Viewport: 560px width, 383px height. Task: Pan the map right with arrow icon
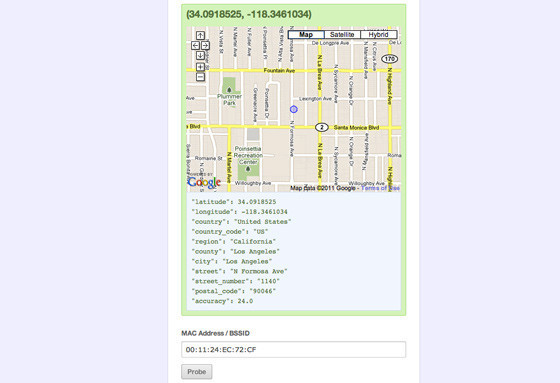click(x=205, y=45)
